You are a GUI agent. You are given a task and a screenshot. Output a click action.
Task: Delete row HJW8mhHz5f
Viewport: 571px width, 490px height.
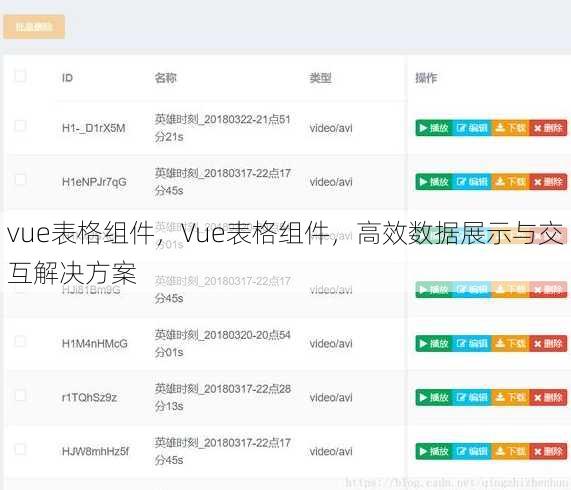click(548, 451)
